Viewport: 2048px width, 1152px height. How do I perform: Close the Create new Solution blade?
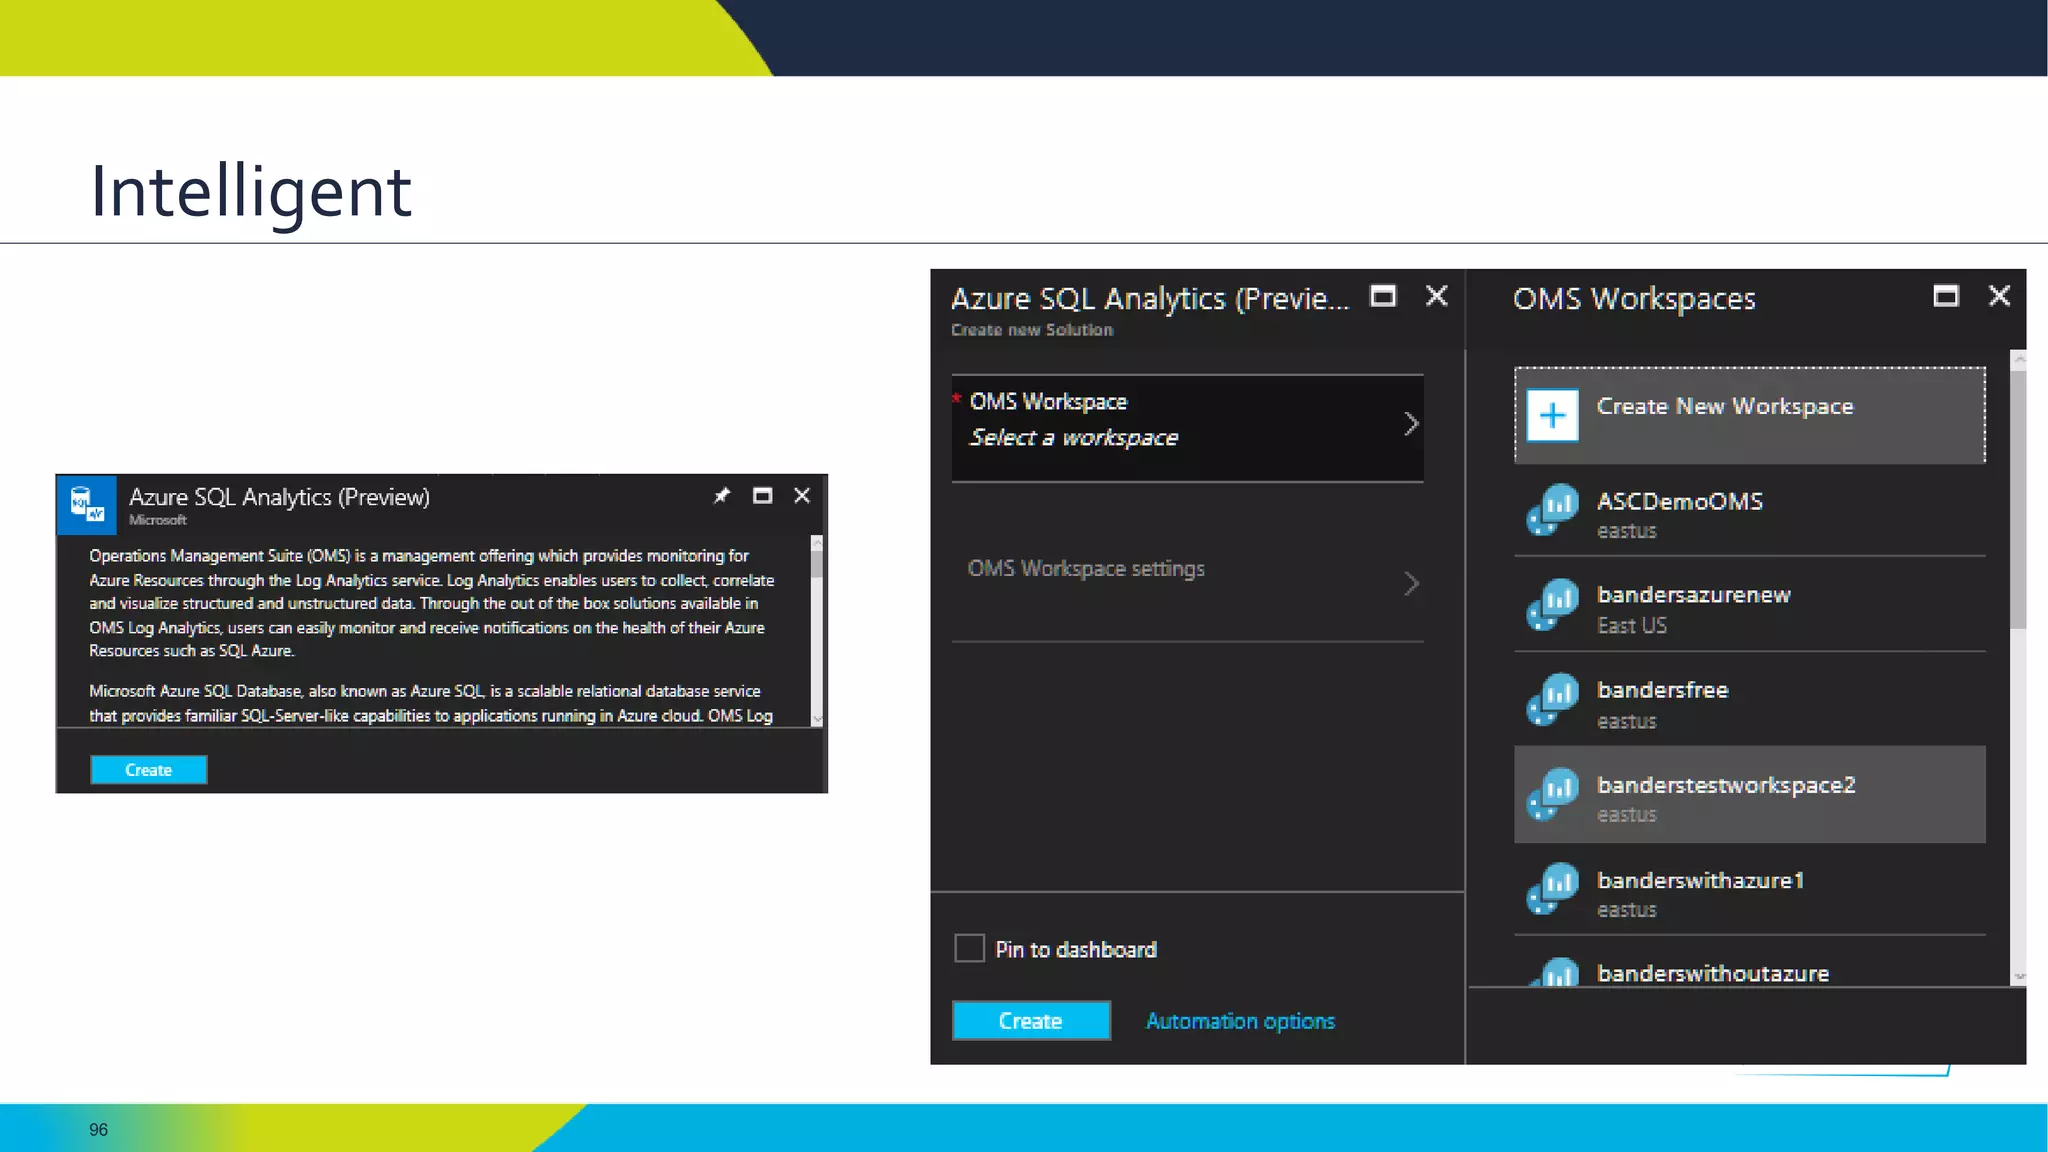[x=1437, y=296]
